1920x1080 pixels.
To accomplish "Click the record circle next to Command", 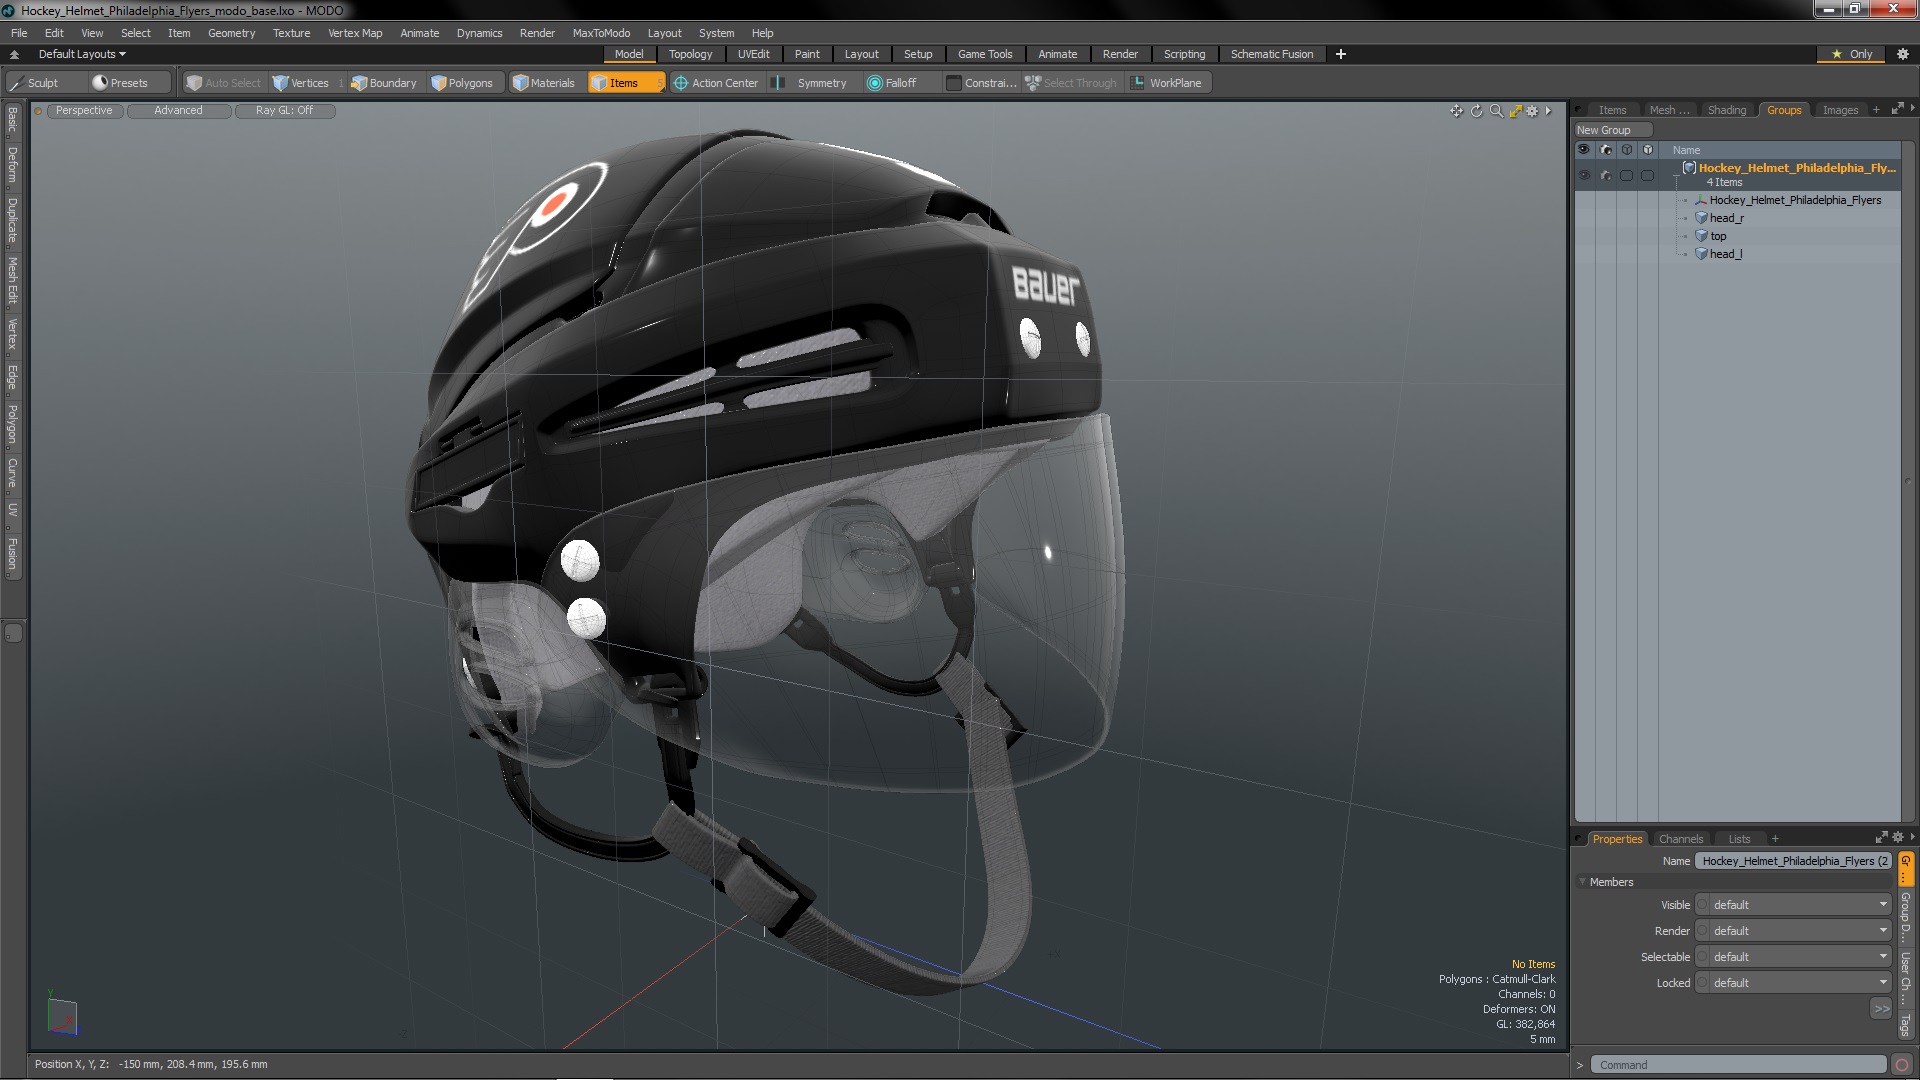I will click(1902, 1065).
